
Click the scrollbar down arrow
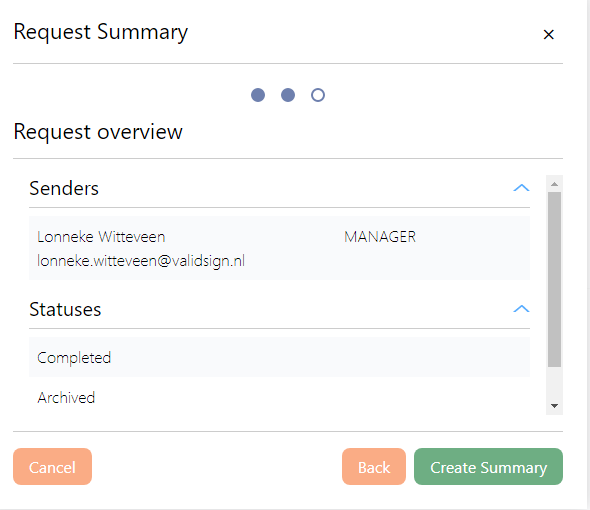point(554,406)
